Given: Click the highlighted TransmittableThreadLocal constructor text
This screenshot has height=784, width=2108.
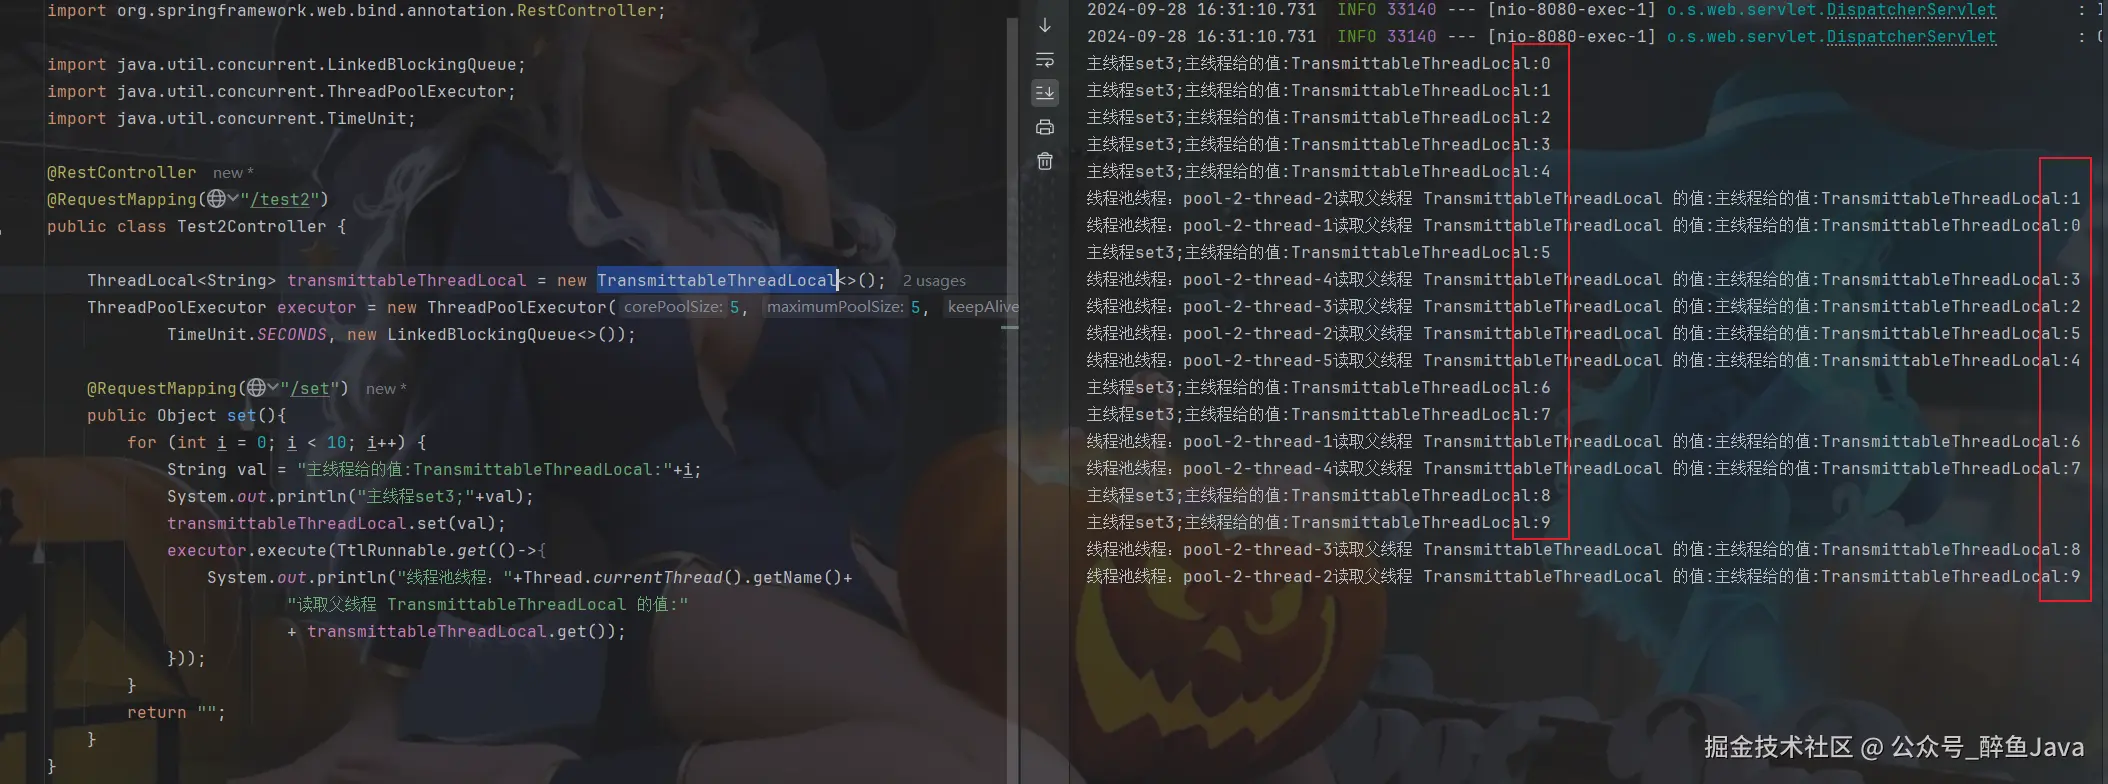Looking at the screenshot, I should click(x=717, y=280).
